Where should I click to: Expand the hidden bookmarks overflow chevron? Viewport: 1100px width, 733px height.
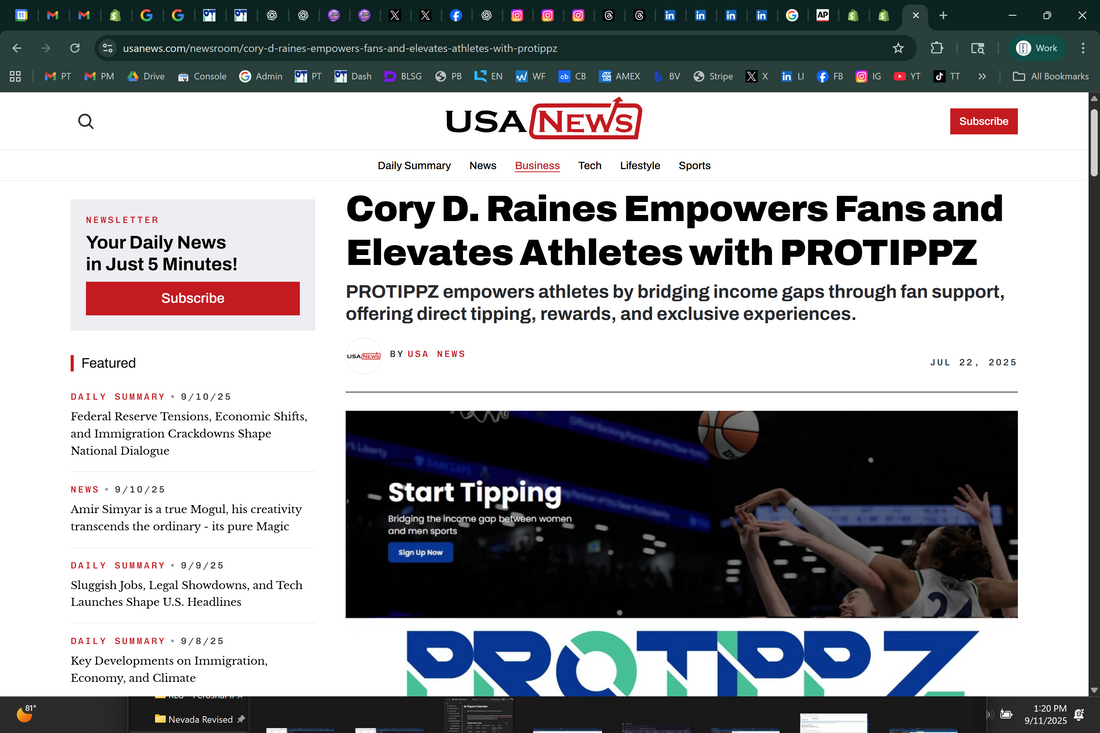(982, 76)
